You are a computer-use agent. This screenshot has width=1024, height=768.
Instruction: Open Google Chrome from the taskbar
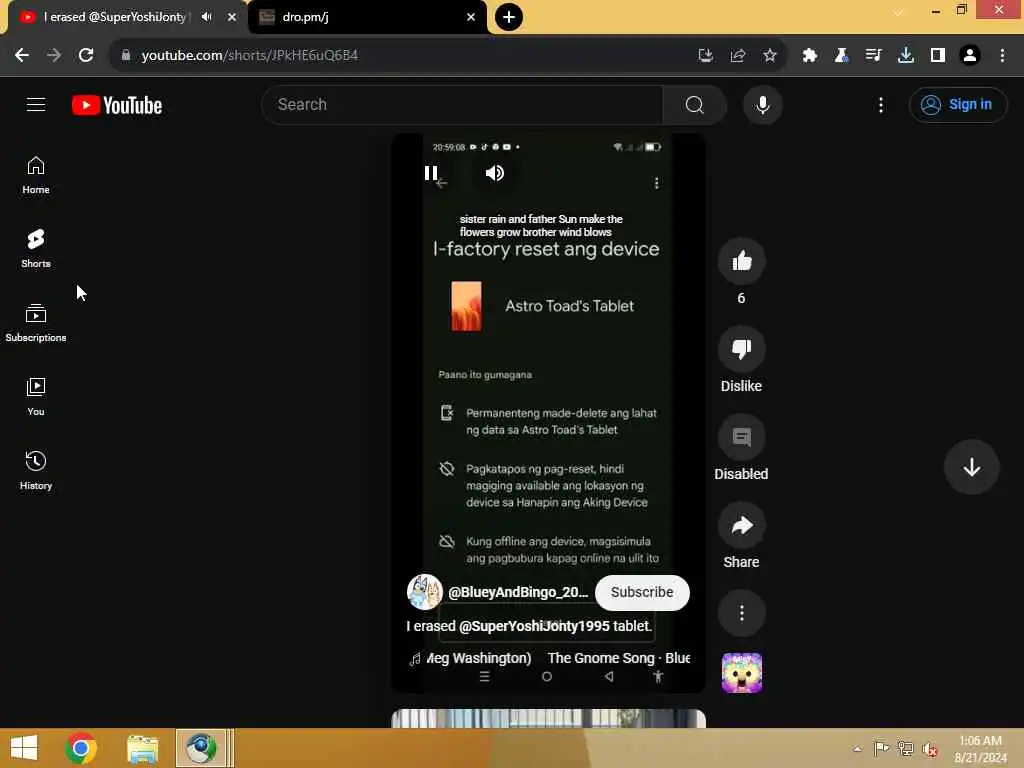(x=81, y=748)
